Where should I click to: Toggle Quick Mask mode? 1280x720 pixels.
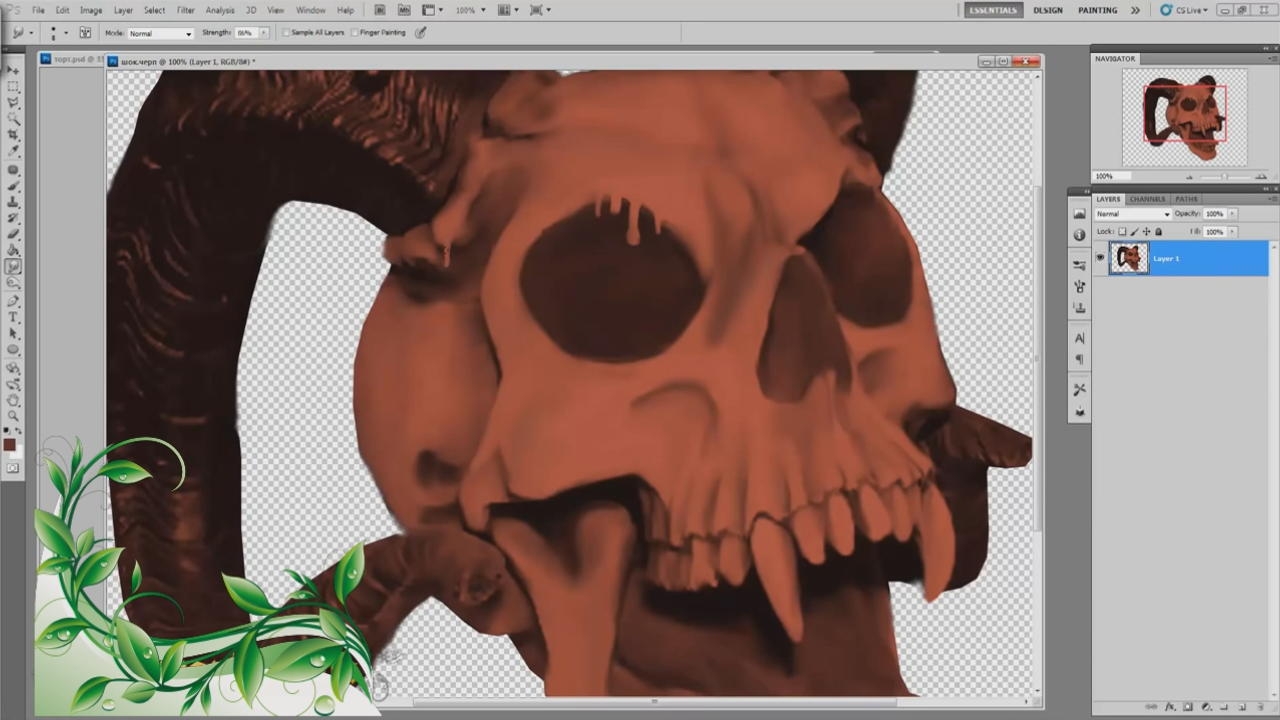point(13,468)
